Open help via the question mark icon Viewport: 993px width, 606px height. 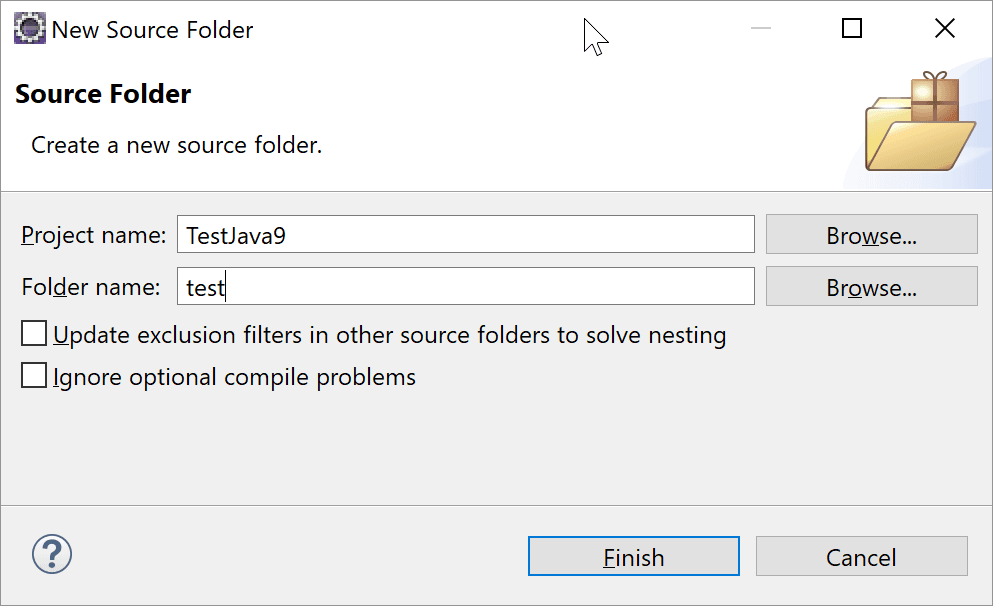52,553
